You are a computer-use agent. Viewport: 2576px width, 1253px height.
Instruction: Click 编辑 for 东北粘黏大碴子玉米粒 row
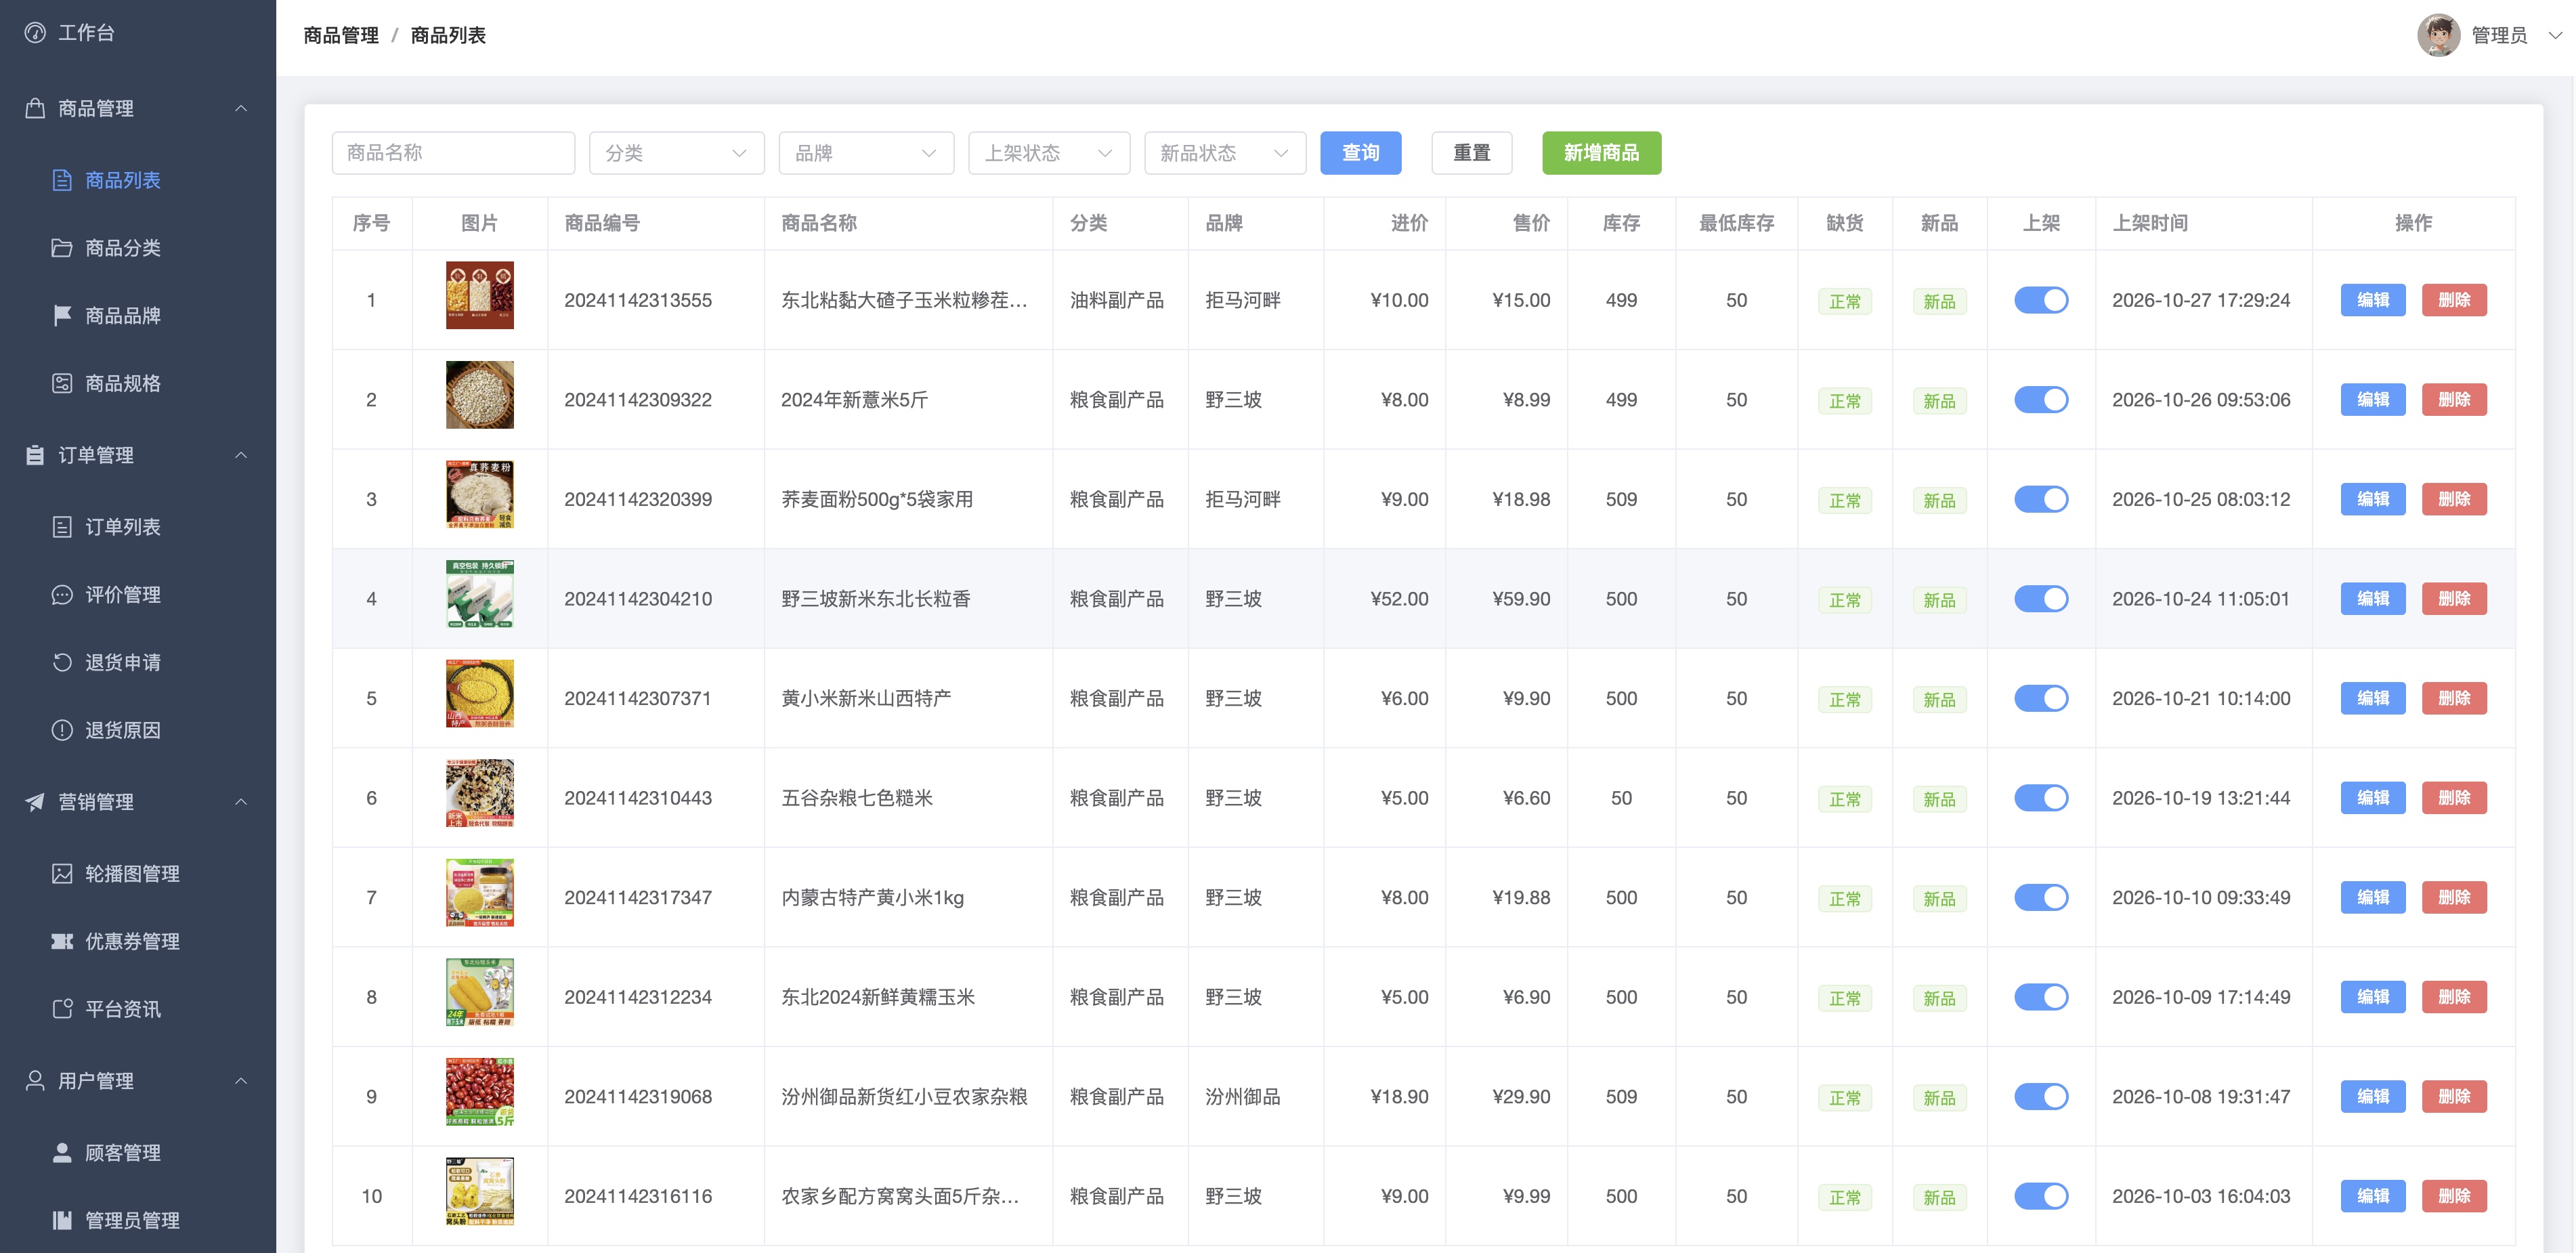click(2372, 300)
